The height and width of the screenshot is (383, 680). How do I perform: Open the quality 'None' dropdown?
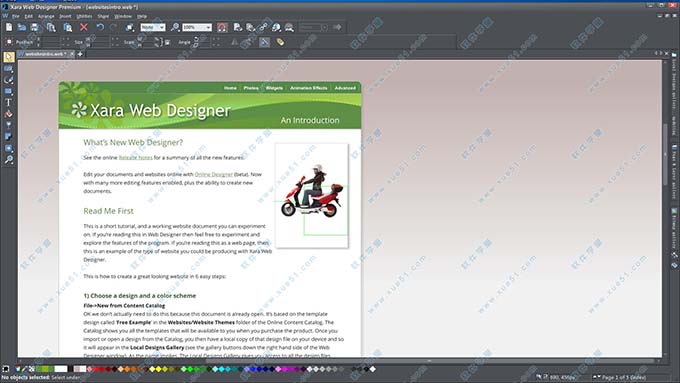[x=153, y=27]
